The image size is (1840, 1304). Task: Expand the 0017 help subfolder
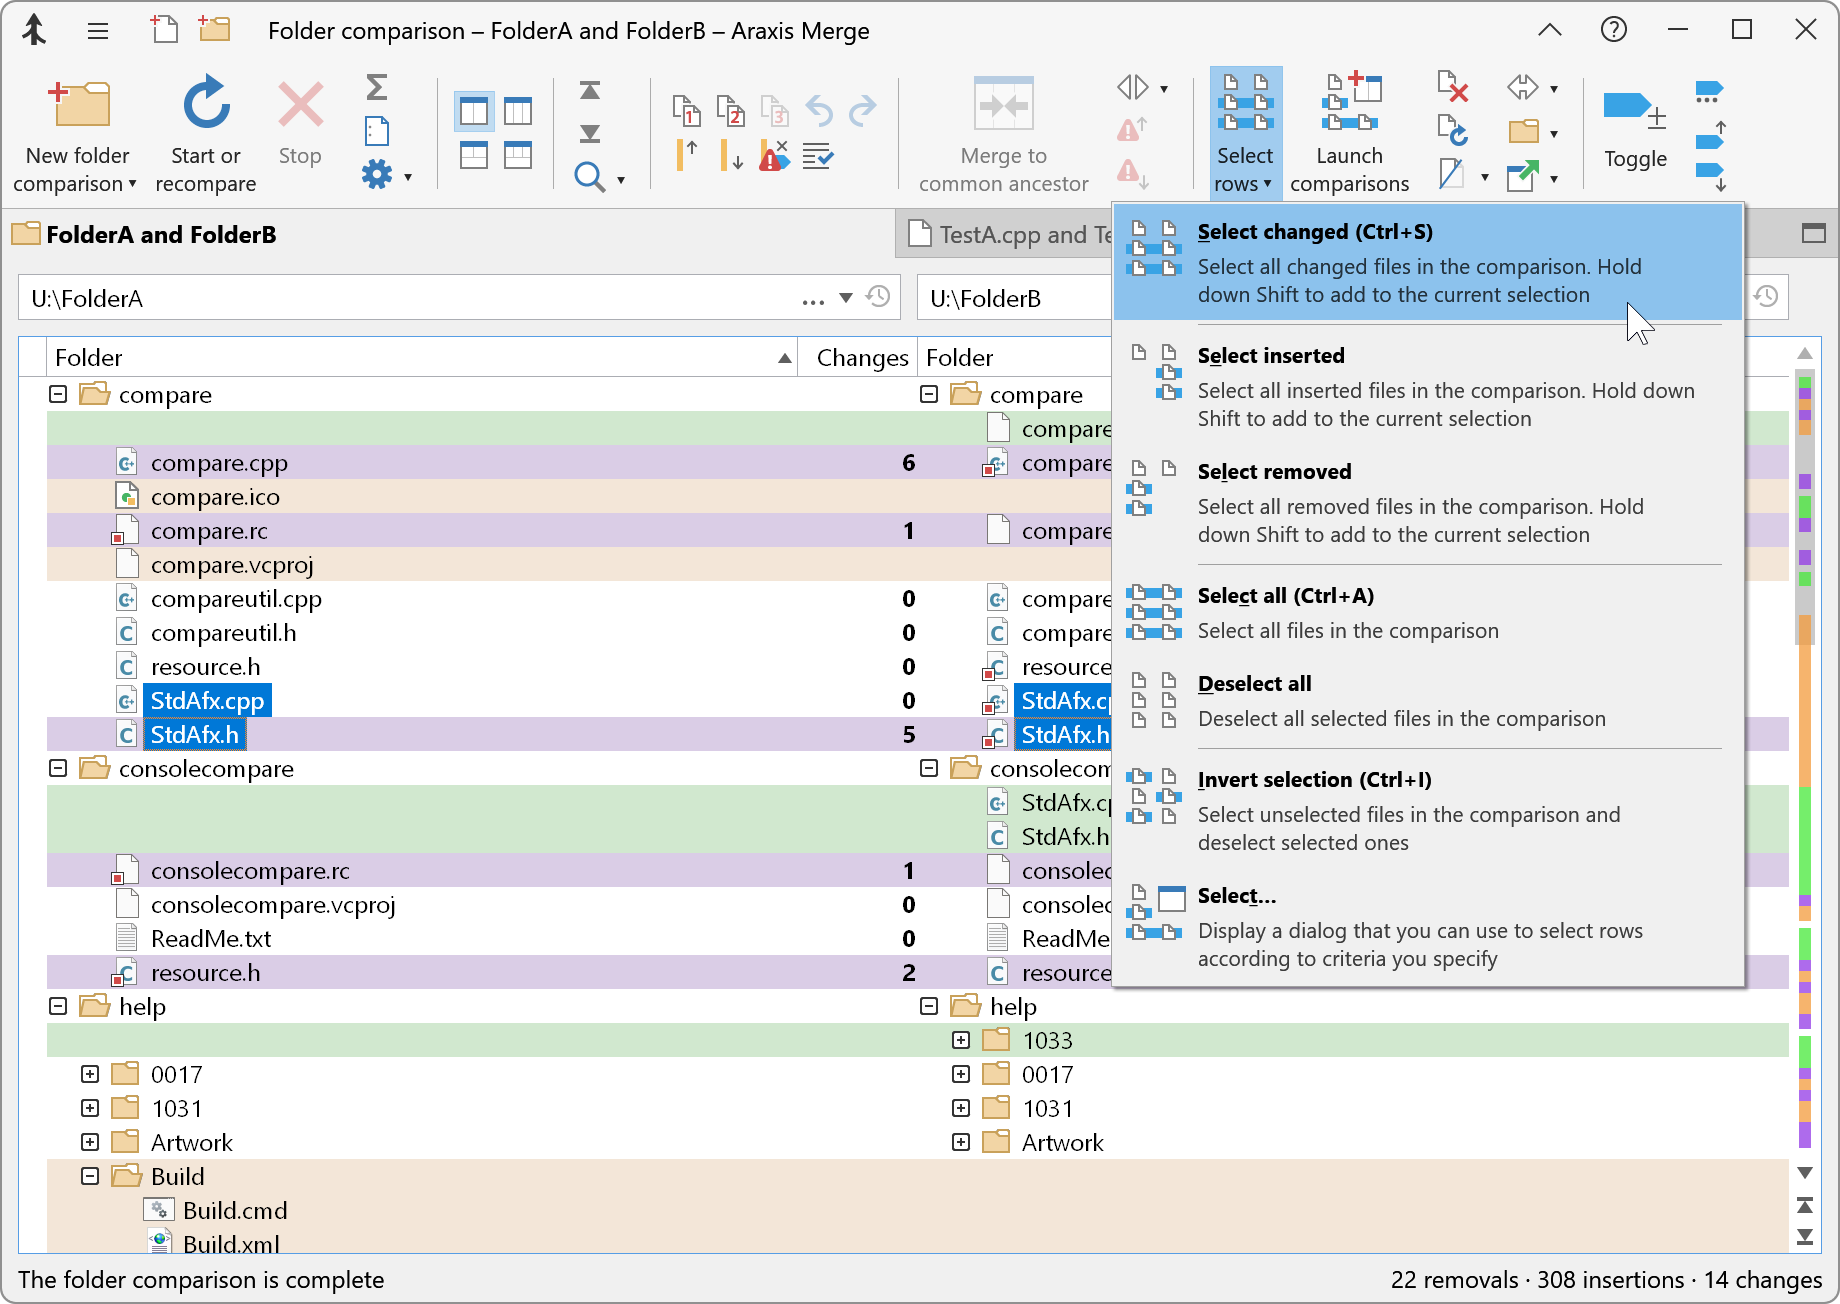[89, 1074]
